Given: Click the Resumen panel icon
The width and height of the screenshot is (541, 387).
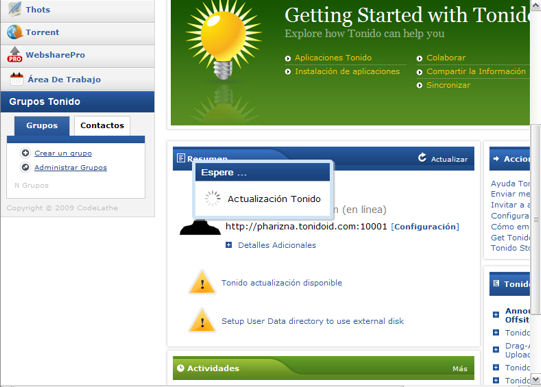Looking at the screenshot, I should (181, 158).
